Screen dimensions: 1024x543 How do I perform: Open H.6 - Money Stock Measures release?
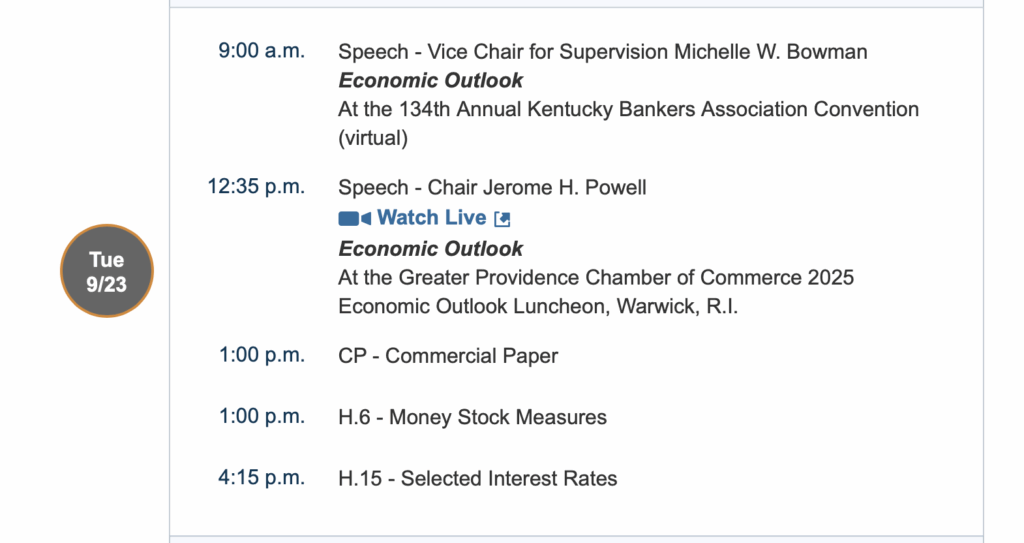pyautogui.click(x=472, y=417)
